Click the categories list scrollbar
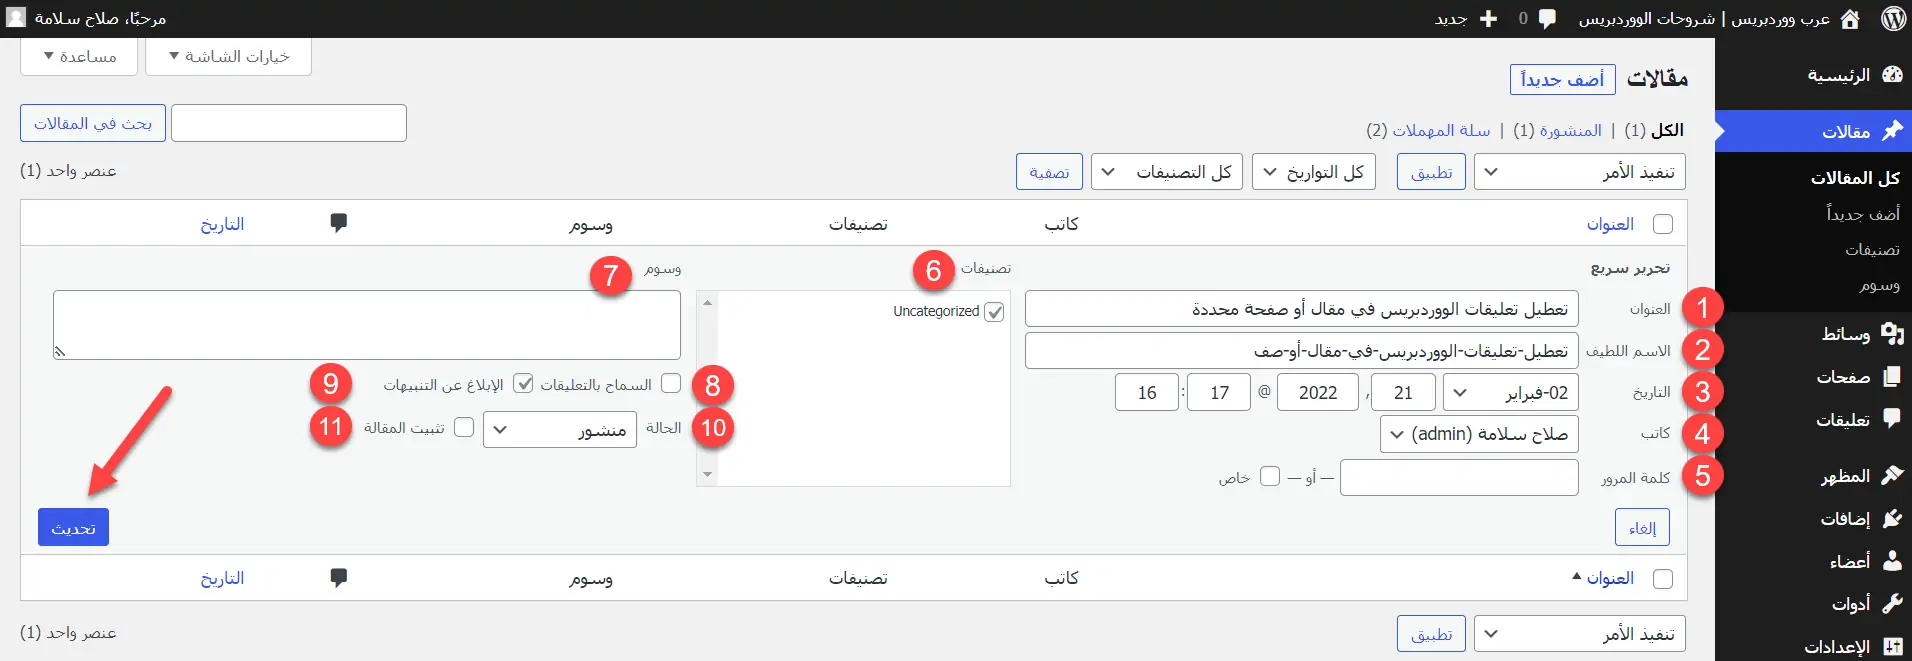Viewport: 1912px width, 661px height. pos(707,388)
